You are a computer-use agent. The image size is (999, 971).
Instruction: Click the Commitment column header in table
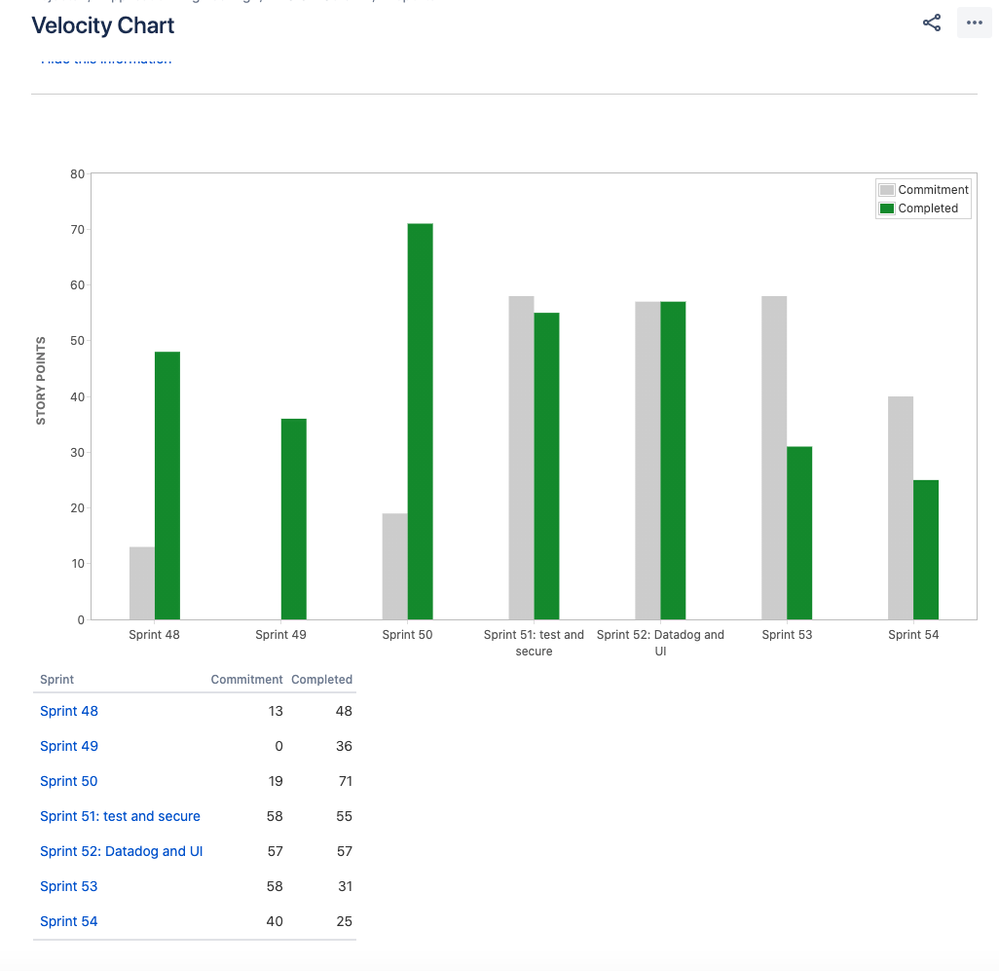247,679
